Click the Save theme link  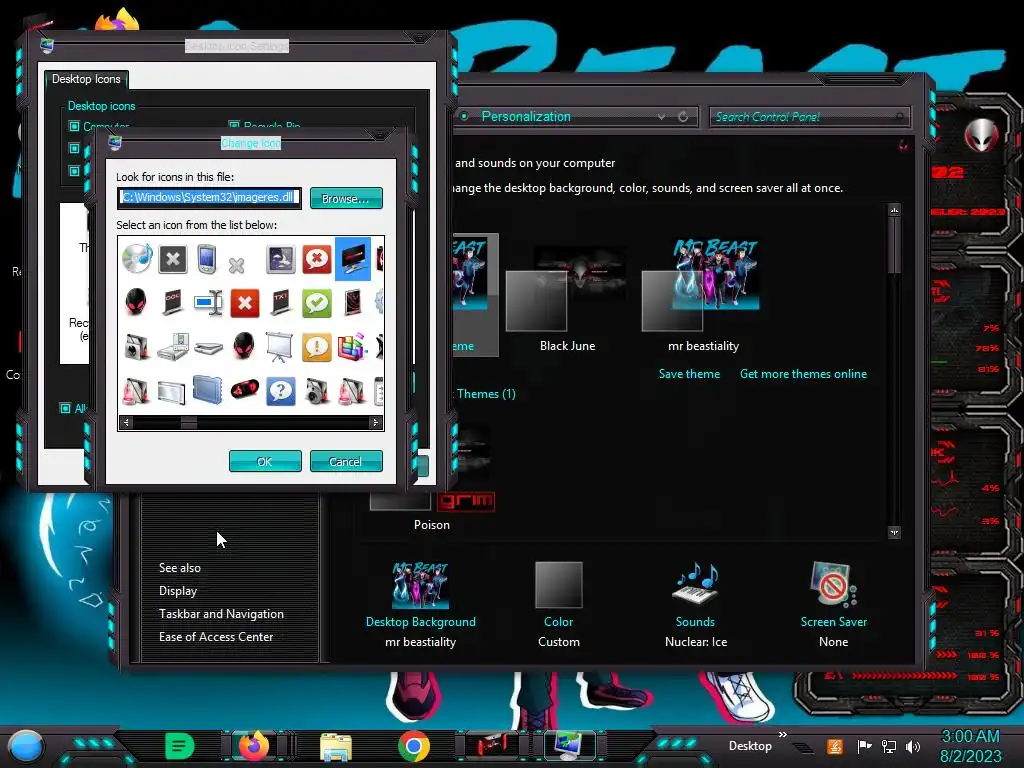tap(689, 374)
